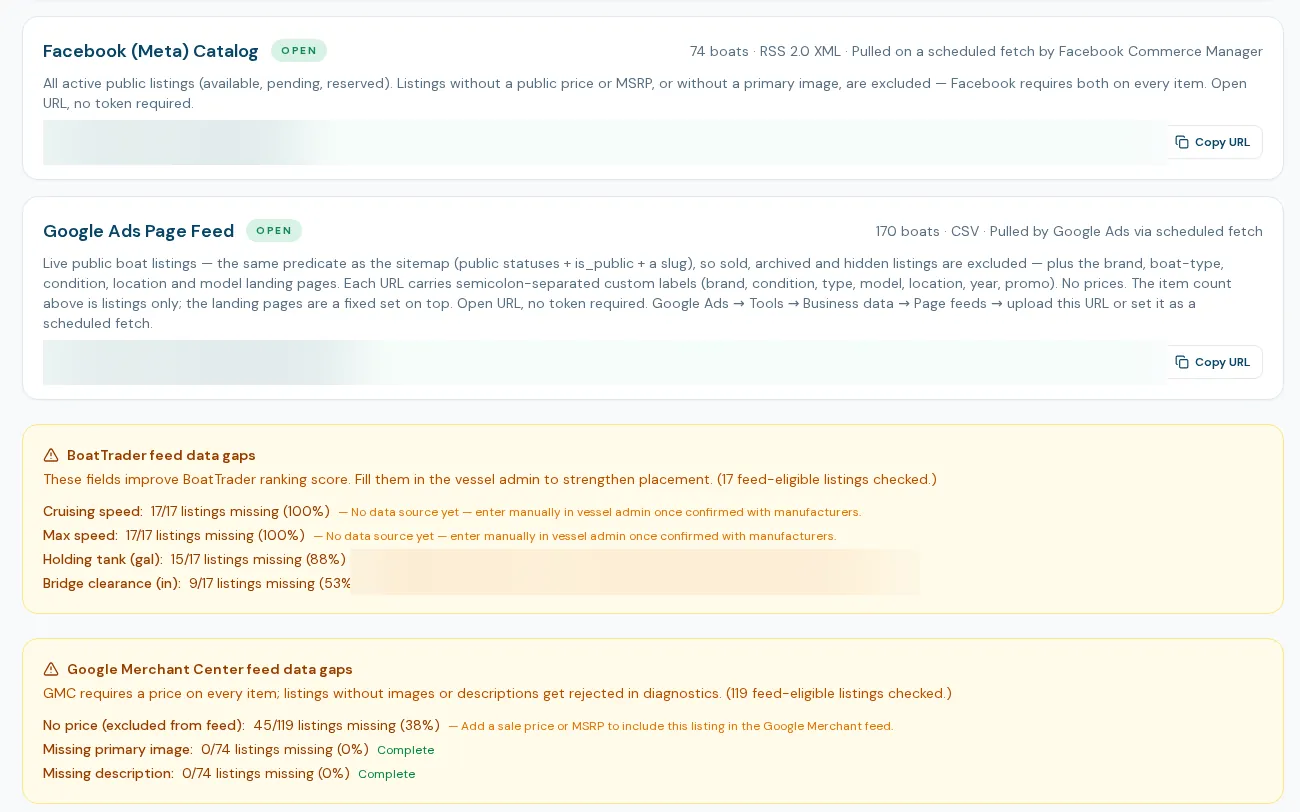Select the Max speed "17/17 listings missing (100%)" value

(215, 535)
